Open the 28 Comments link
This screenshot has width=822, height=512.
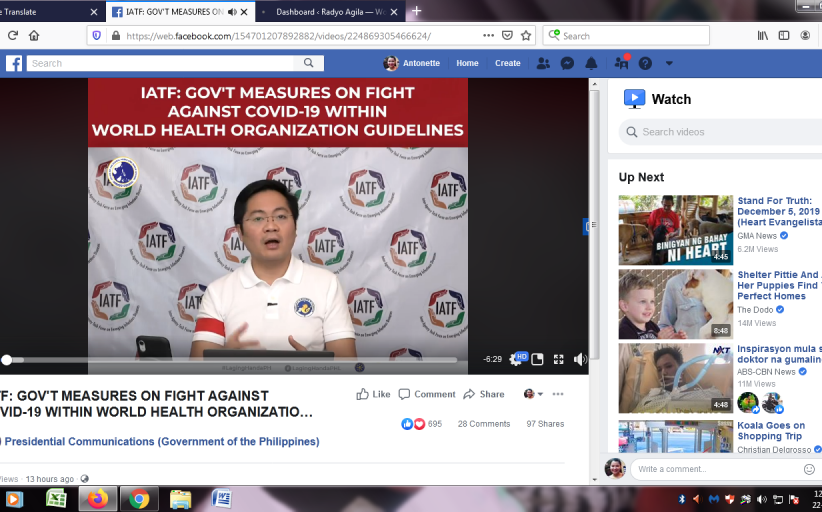(x=484, y=424)
